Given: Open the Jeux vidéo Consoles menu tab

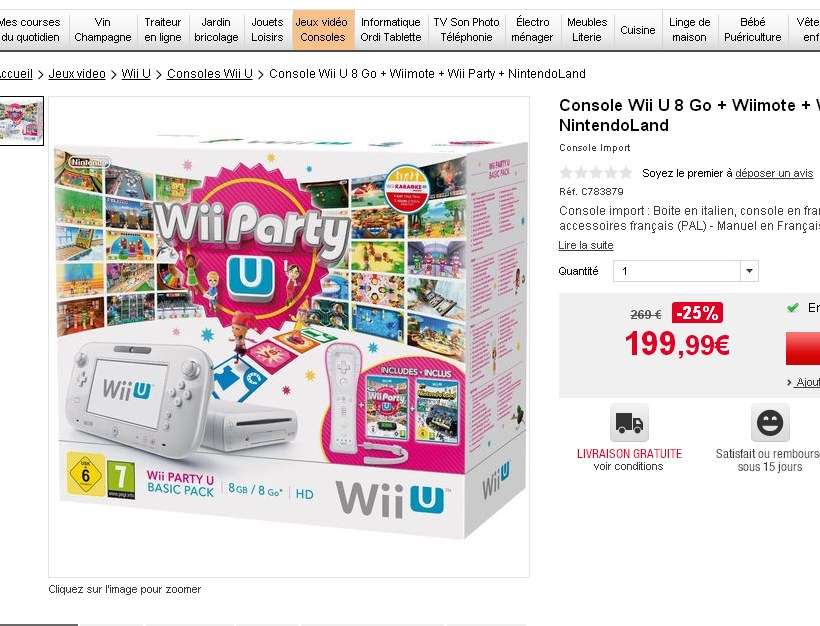Looking at the screenshot, I should coord(322,30).
